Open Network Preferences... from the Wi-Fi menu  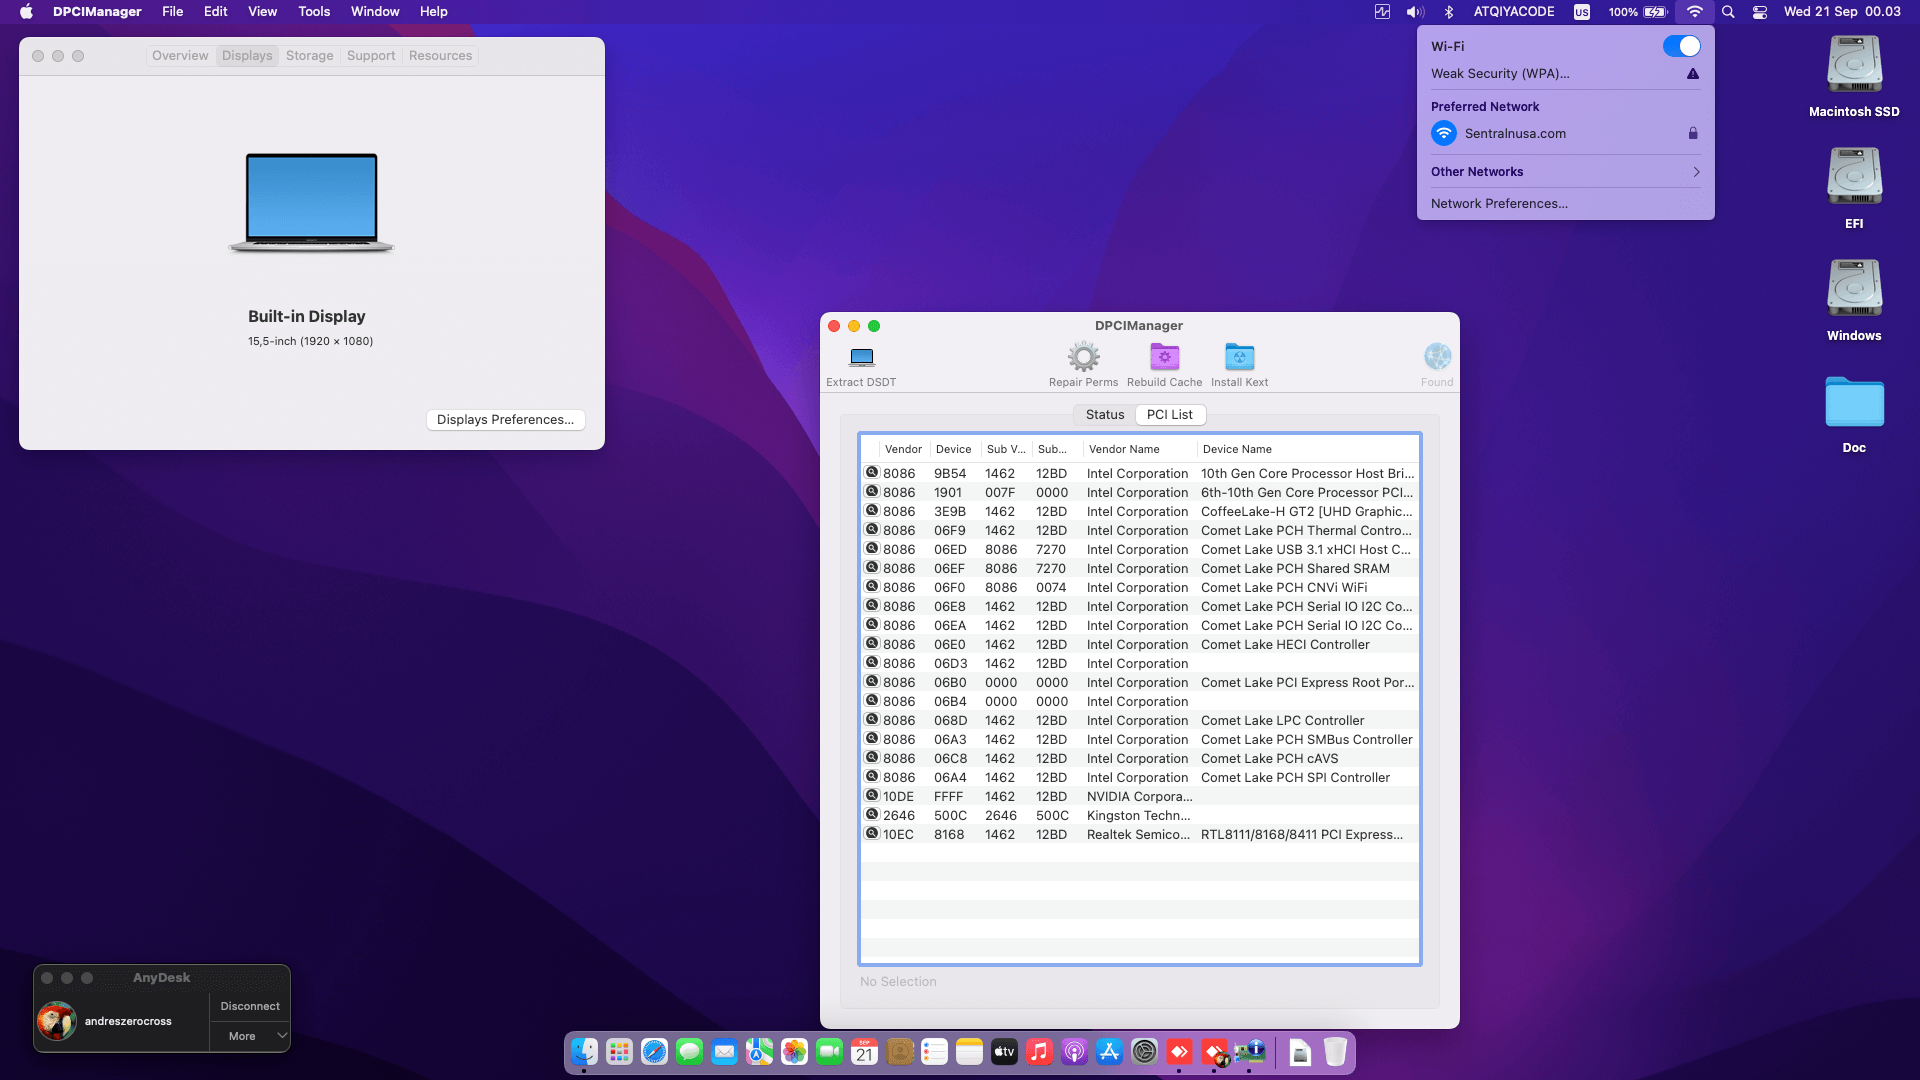point(1565,204)
